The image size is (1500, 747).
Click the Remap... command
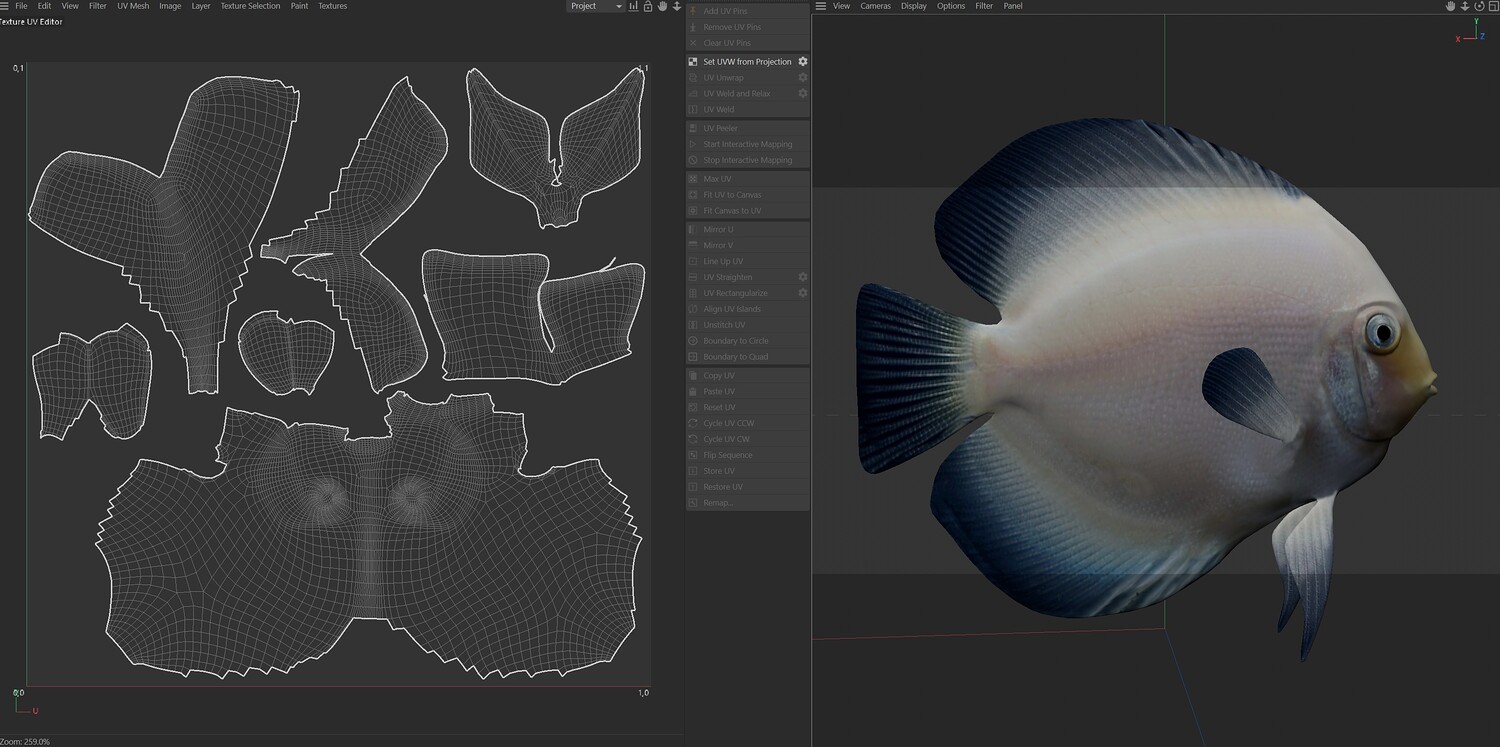click(x=748, y=503)
